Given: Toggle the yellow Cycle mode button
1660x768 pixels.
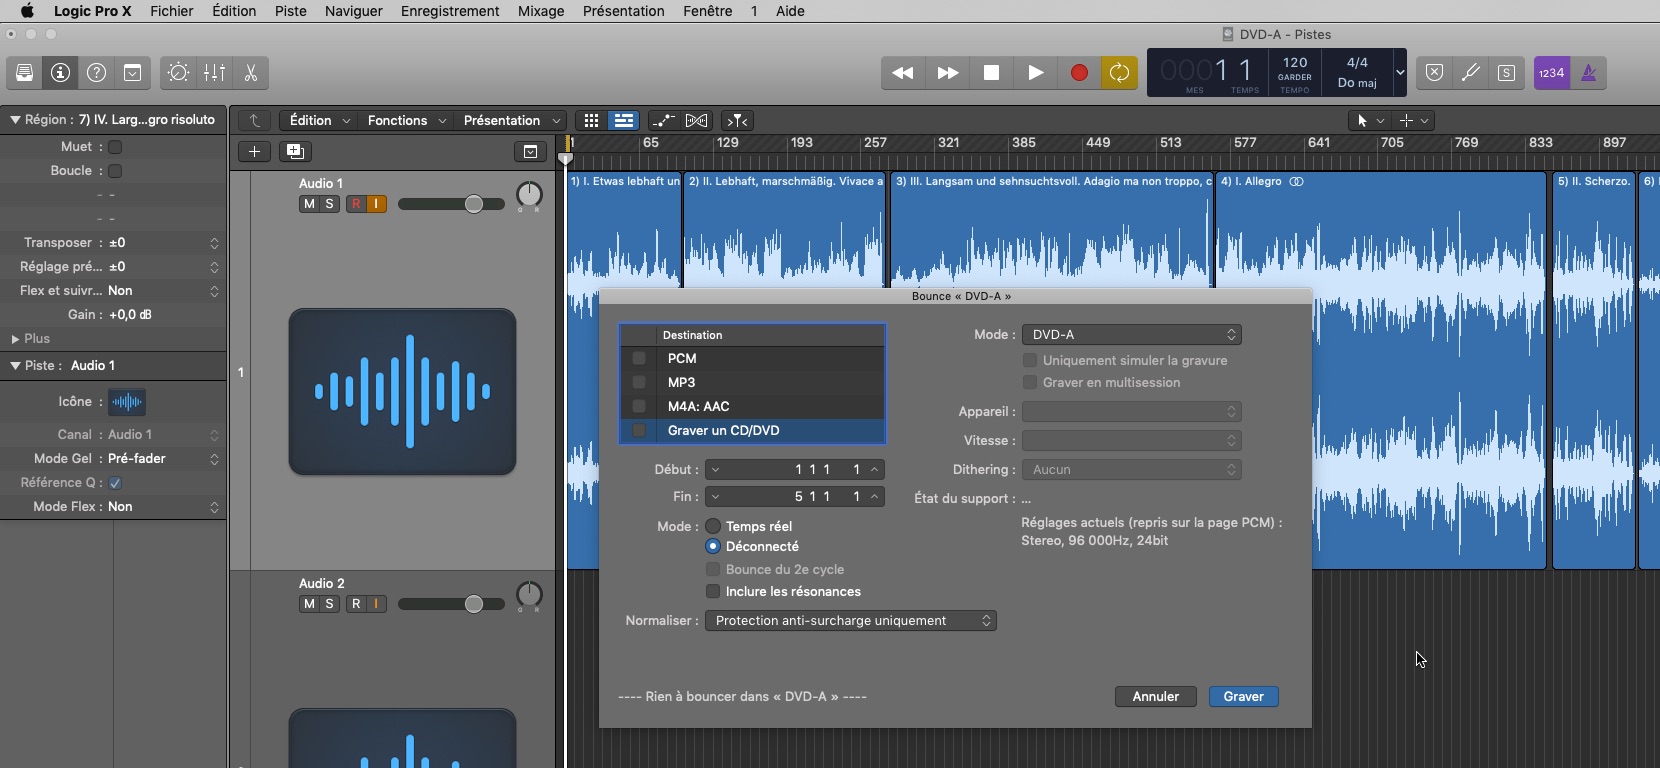Looking at the screenshot, I should (x=1119, y=73).
